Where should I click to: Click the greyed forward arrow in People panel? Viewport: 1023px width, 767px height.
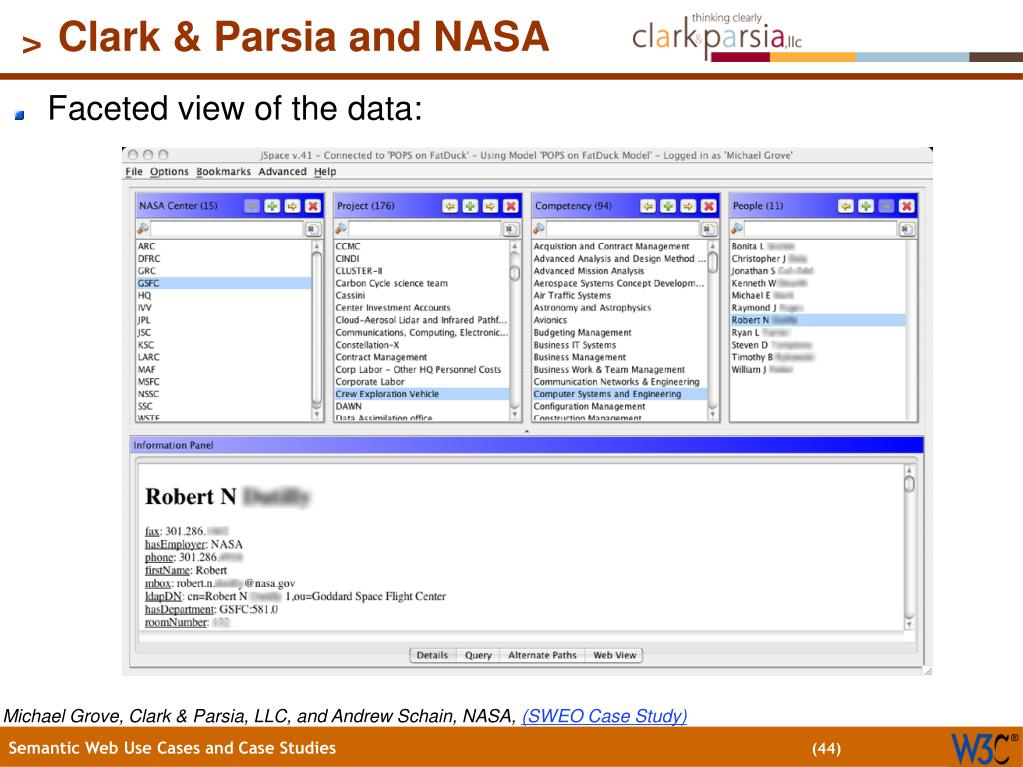(886, 206)
